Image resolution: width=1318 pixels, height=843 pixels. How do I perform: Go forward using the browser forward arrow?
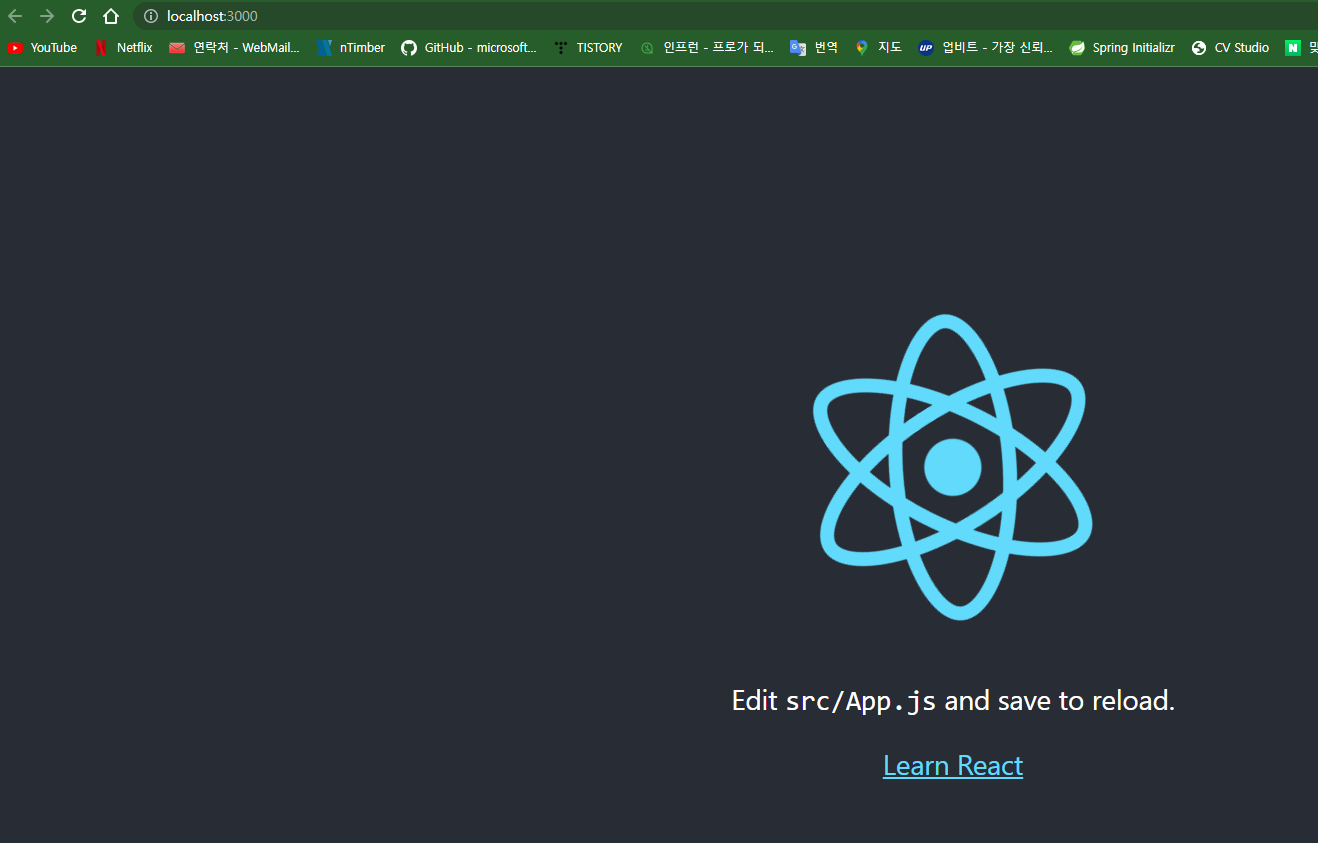47,16
